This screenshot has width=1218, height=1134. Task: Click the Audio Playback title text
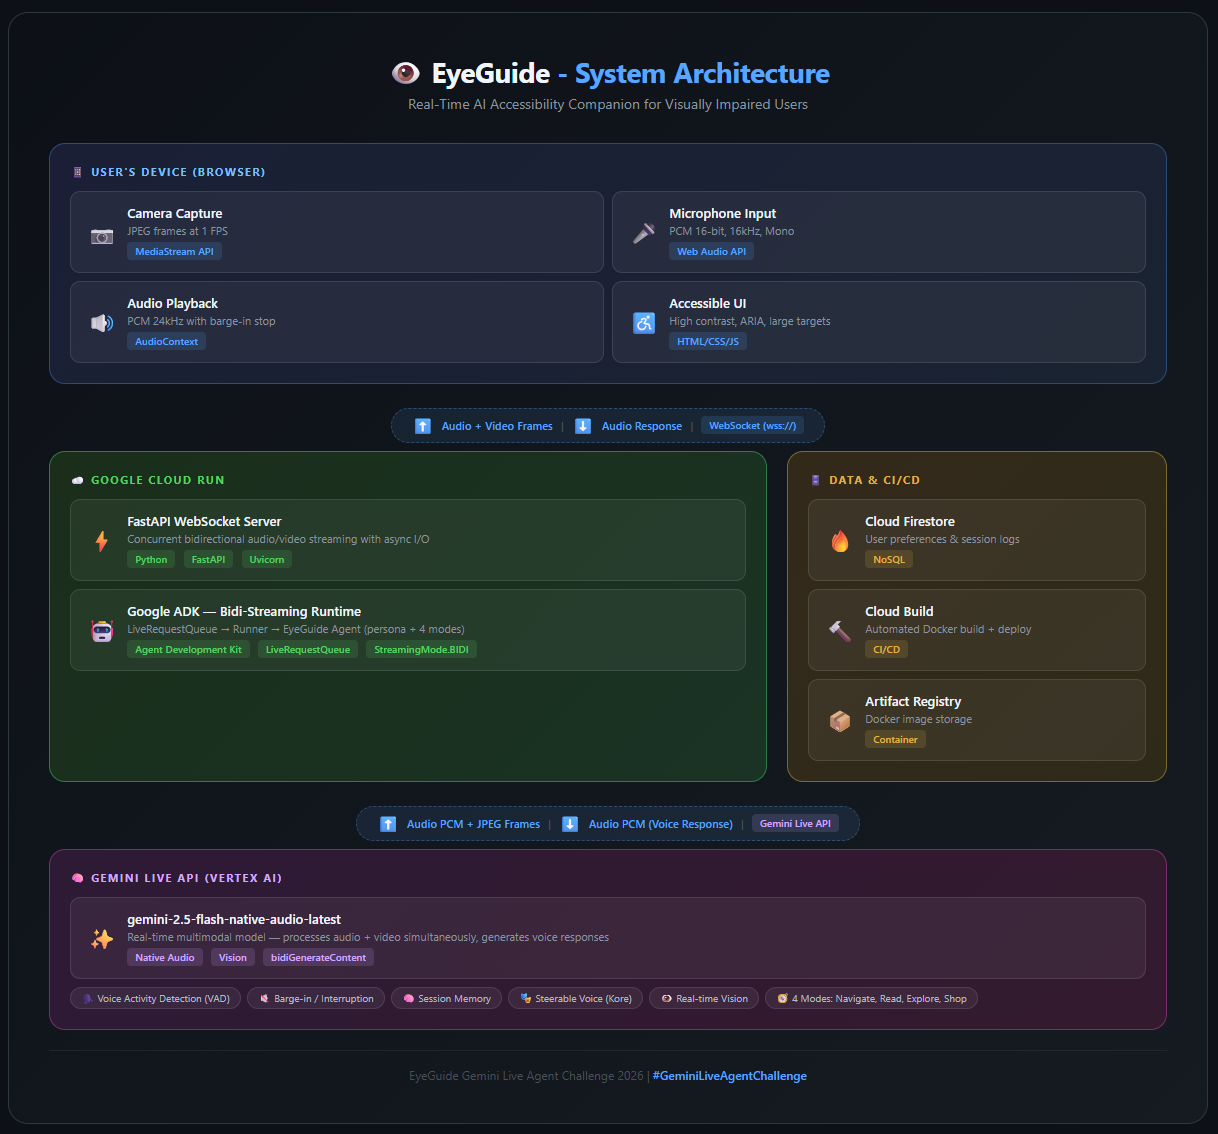172,304
